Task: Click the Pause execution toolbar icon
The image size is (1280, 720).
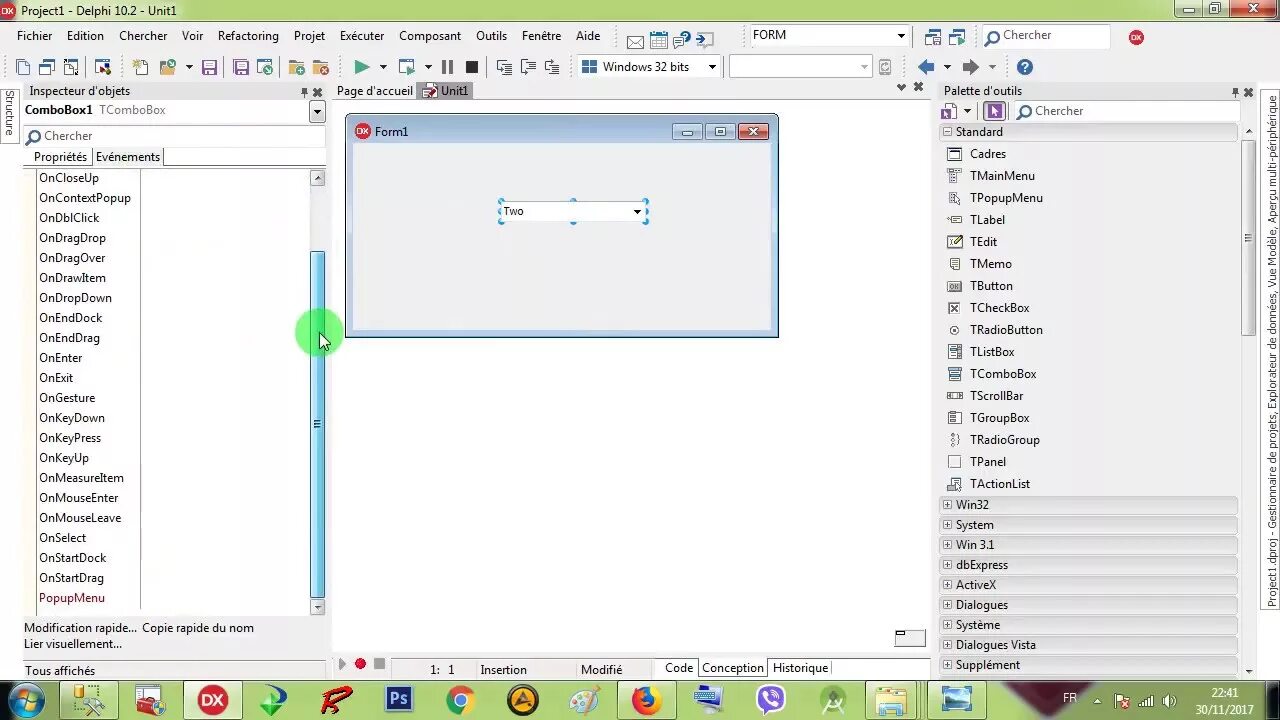Action: 447,67
